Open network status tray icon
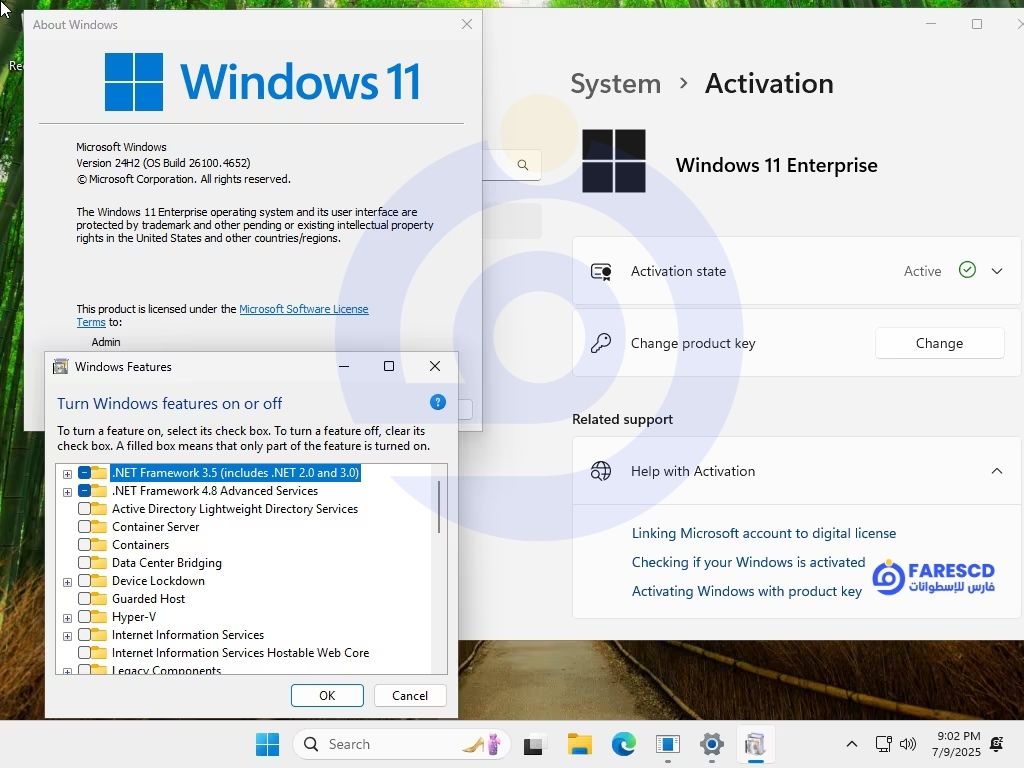Viewport: 1024px width, 768px height. (884, 744)
